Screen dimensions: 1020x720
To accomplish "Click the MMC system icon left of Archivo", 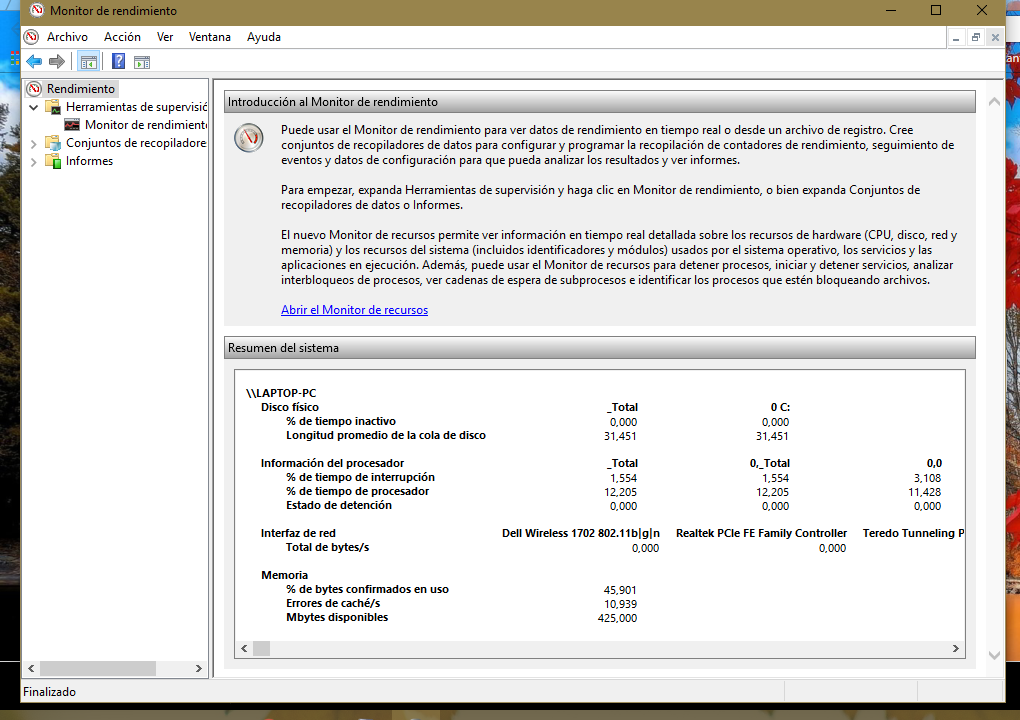I will pos(31,37).
